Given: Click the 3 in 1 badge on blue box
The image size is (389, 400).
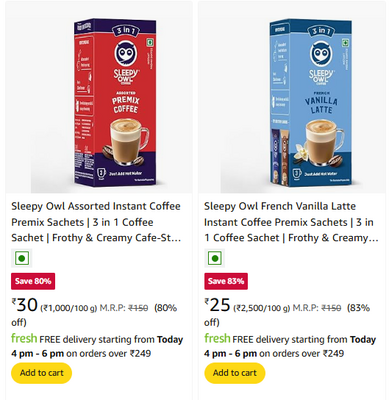Looking at the screenshot, I should [322, 31].
